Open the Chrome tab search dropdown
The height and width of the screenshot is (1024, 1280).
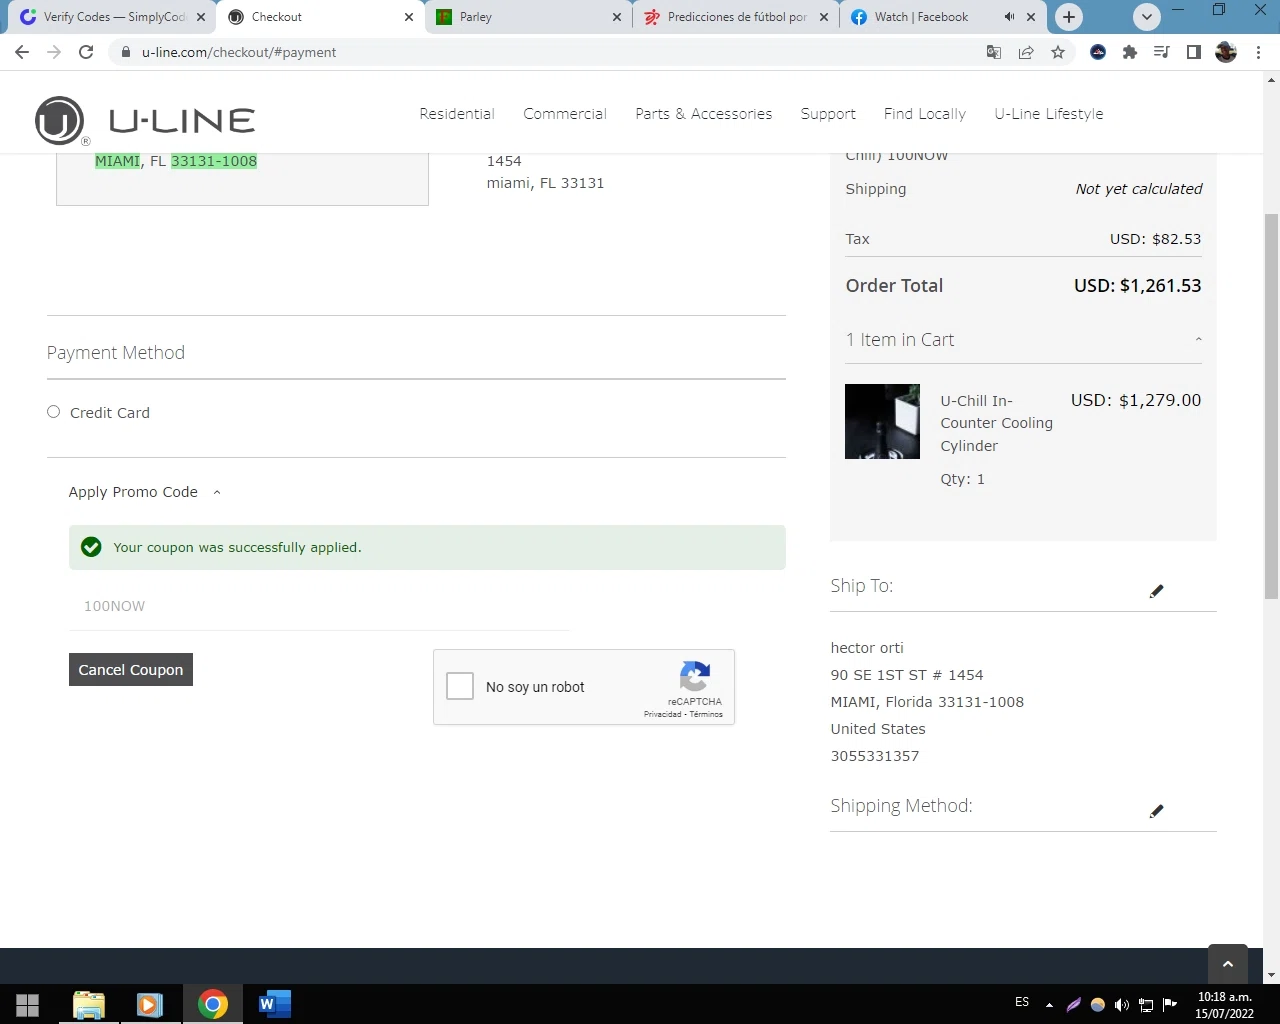1147,16
